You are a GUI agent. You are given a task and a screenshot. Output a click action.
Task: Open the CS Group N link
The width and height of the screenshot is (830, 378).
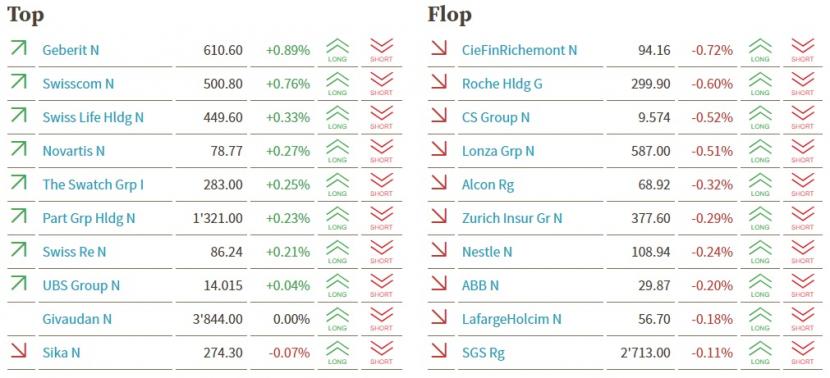495,118
